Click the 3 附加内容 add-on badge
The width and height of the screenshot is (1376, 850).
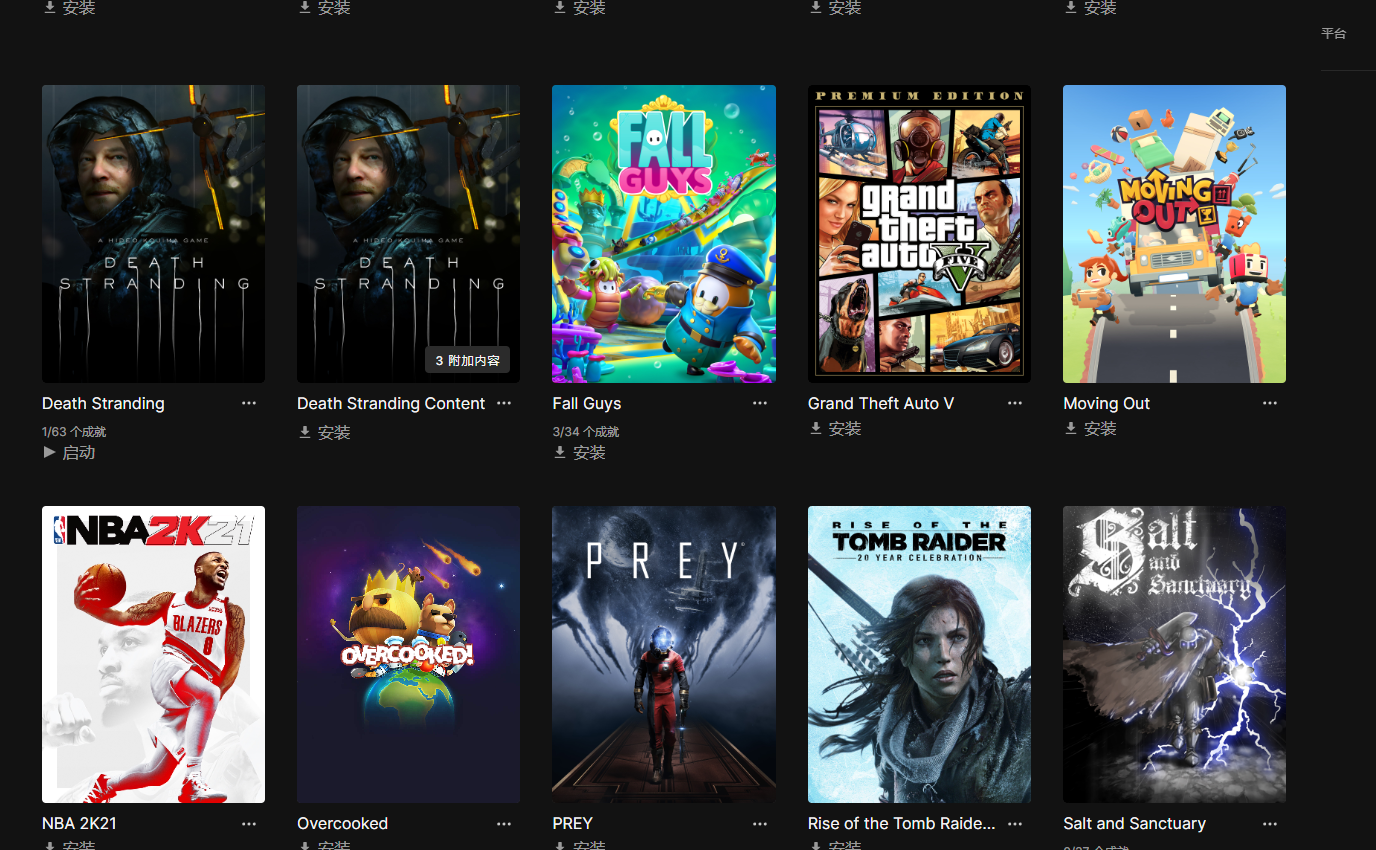(x=467, y=360)
